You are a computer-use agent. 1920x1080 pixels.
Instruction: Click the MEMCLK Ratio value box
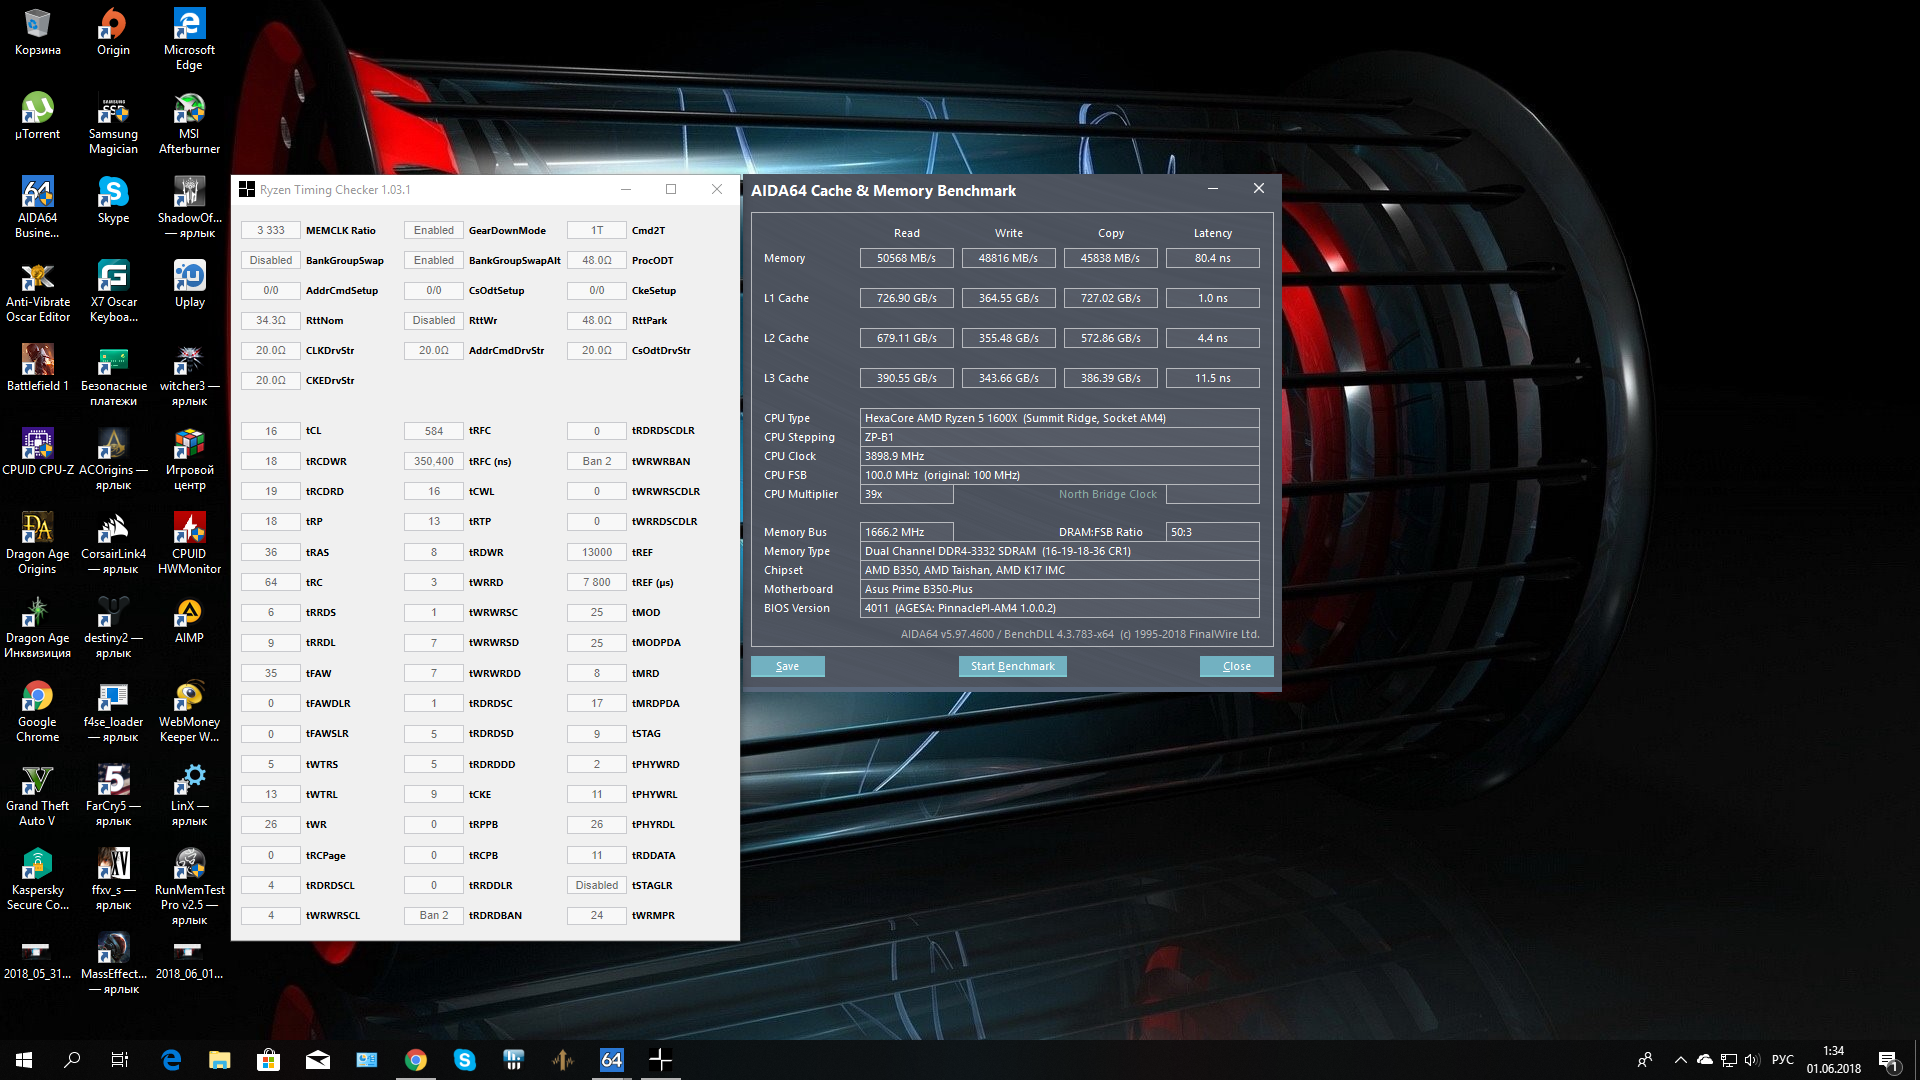pos(271,230)
